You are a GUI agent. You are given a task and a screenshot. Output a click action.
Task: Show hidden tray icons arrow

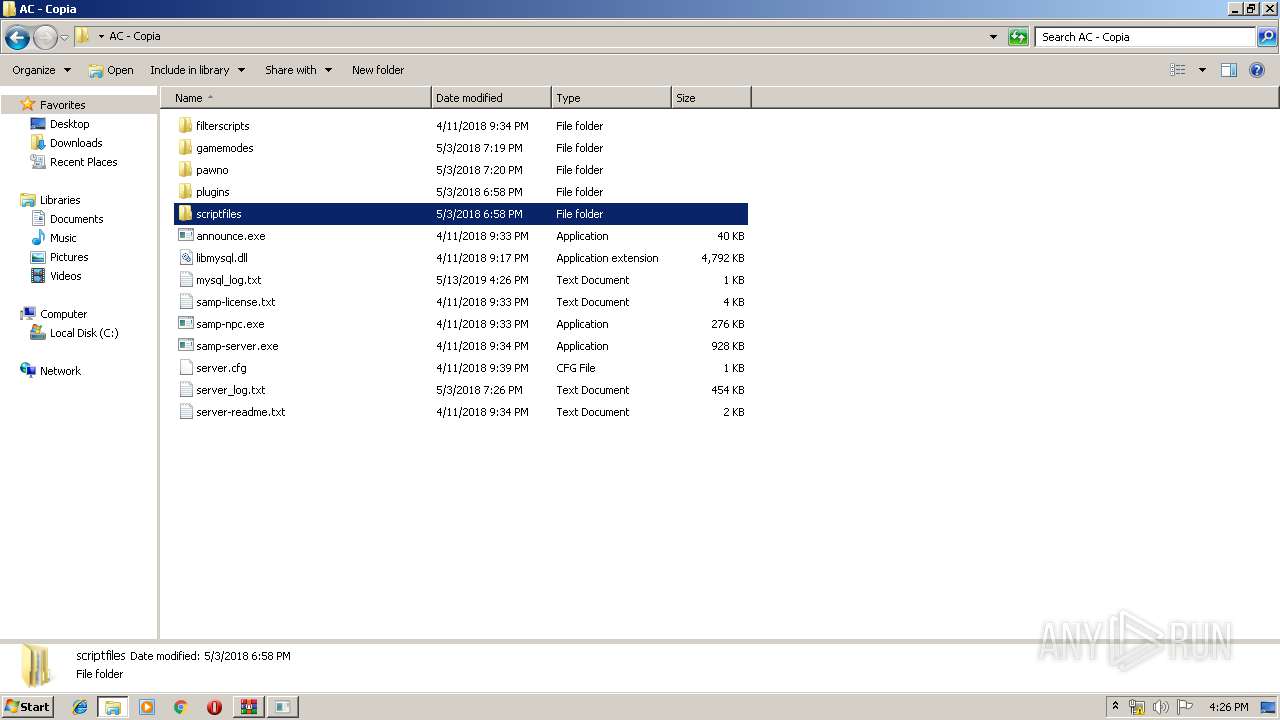pos(1115,707)
